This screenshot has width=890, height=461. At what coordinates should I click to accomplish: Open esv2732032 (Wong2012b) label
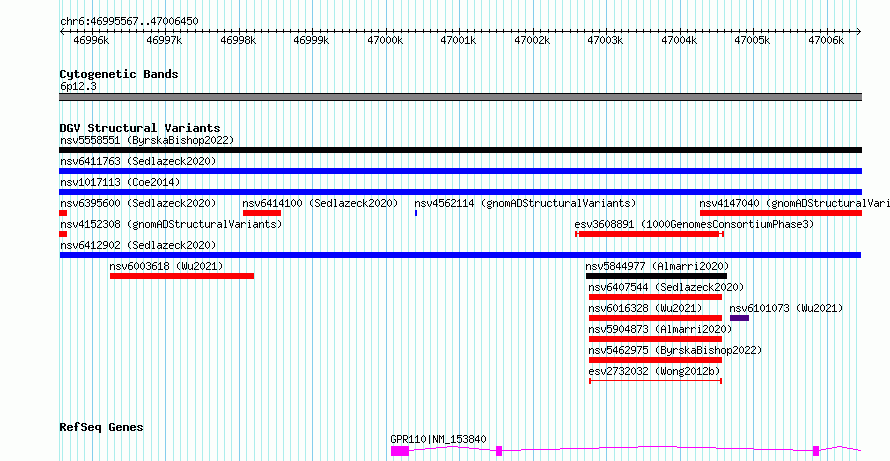pos(654,371)
